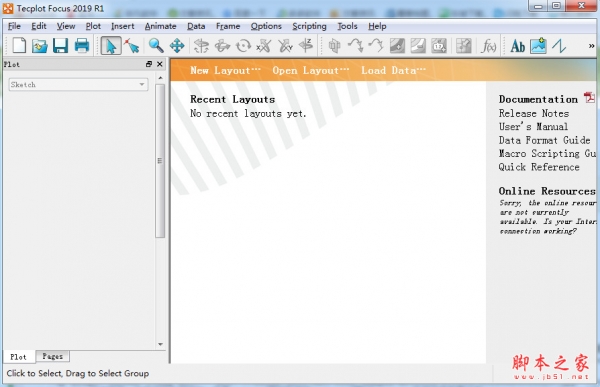Viewport: 600px width, 387px height.
Task: Open the User's Manual link
Action: pos(533,126)
